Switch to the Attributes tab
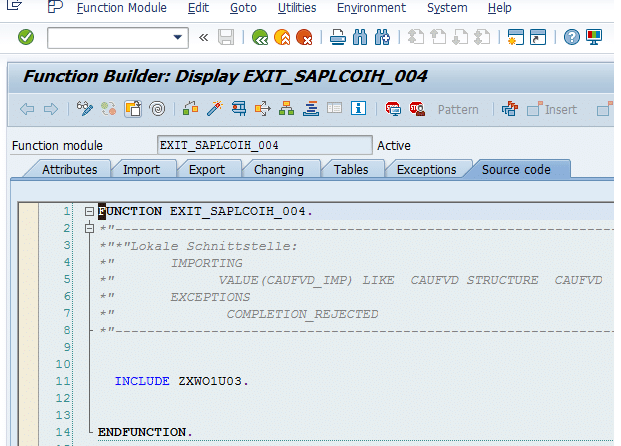This screenshot has height=446, width=621. click(69, 170)
